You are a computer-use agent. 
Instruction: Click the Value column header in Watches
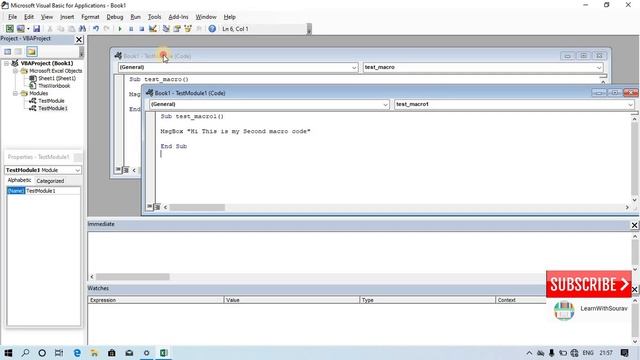(x=291, y=300)
